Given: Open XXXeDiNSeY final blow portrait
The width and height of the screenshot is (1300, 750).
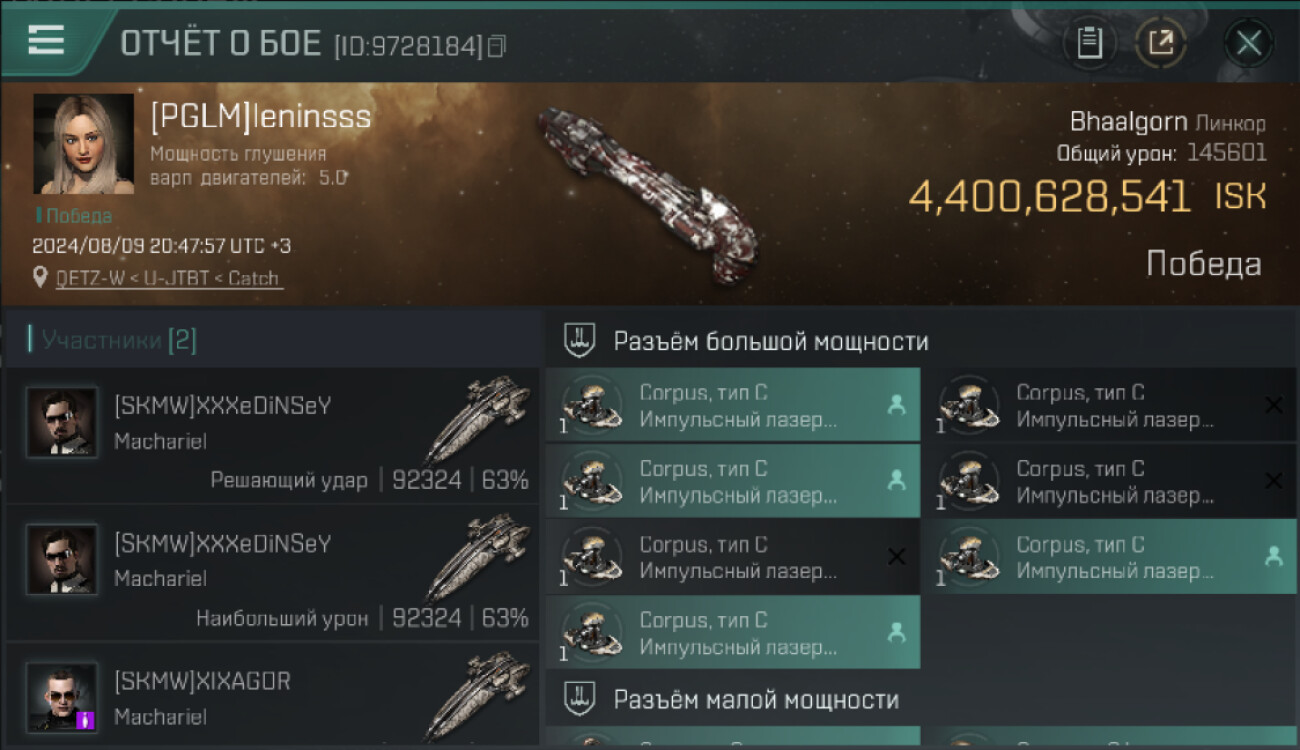Looking at the screenshot, I should click(62, 423).
